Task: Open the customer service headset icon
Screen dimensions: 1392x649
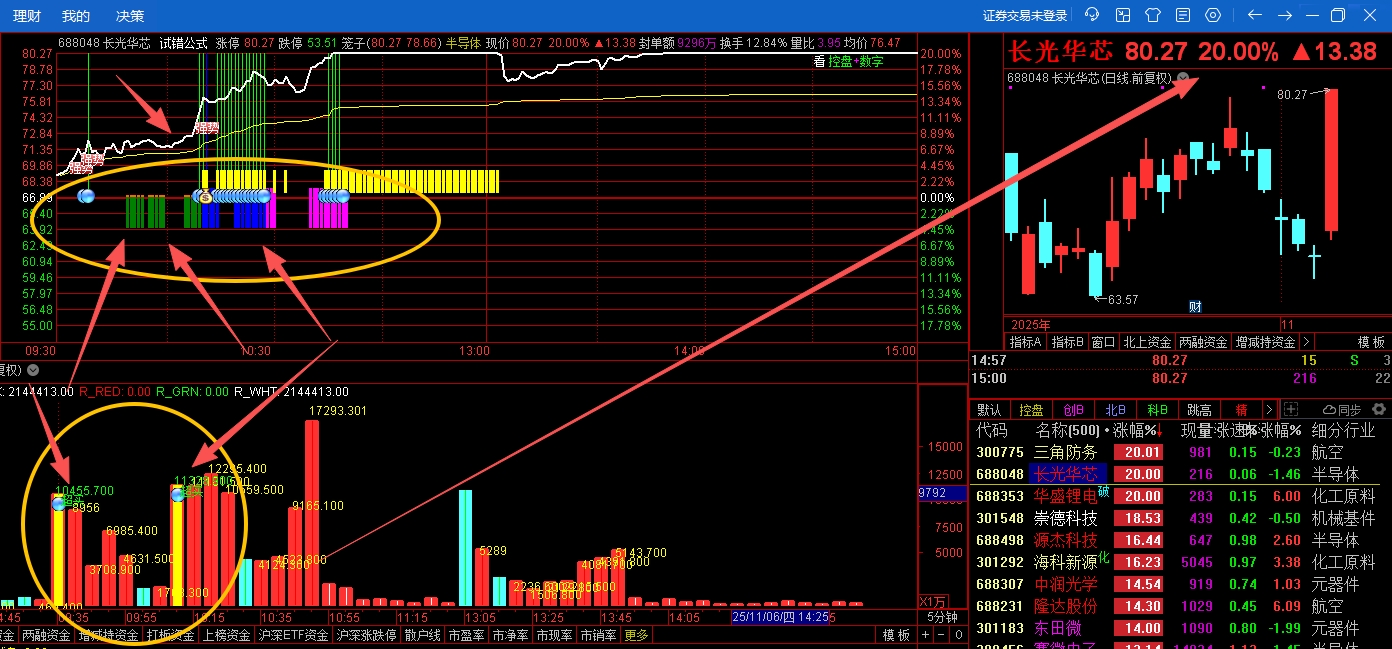Action: point(1092,15)
